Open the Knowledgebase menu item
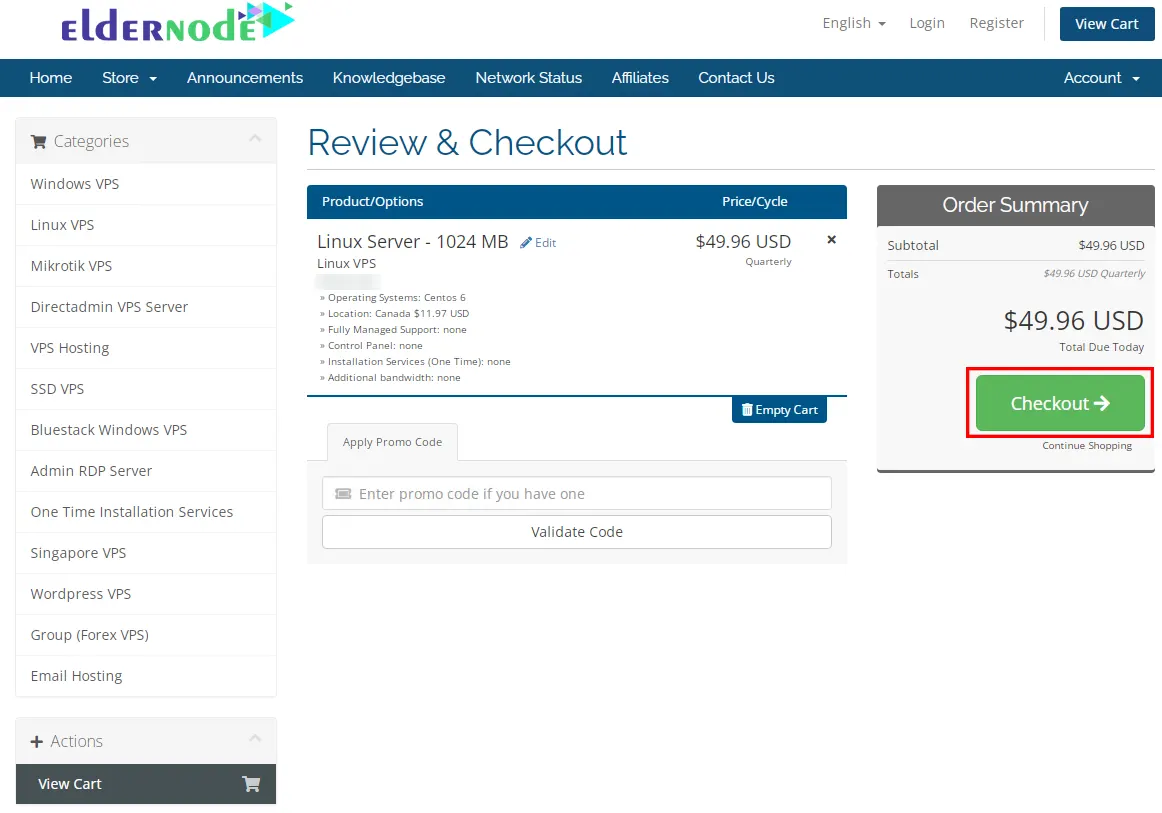Viewport: 1162px width, 813px height. pos(389,77)
